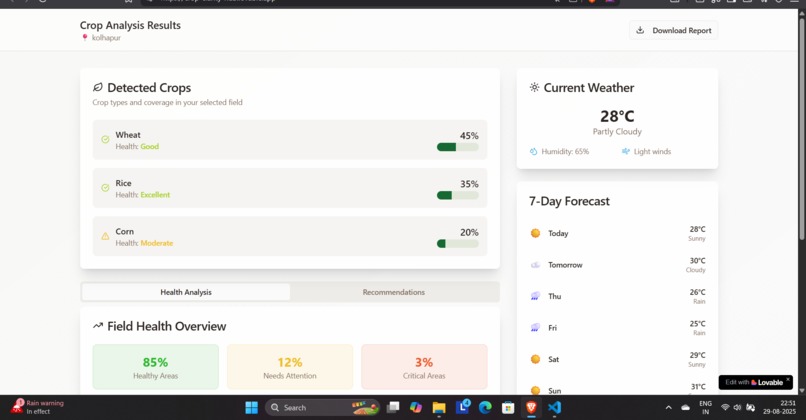
Task: Dismiss the Edit with Lovable badge
Action: pyautogui.click(x=787, y=379)
